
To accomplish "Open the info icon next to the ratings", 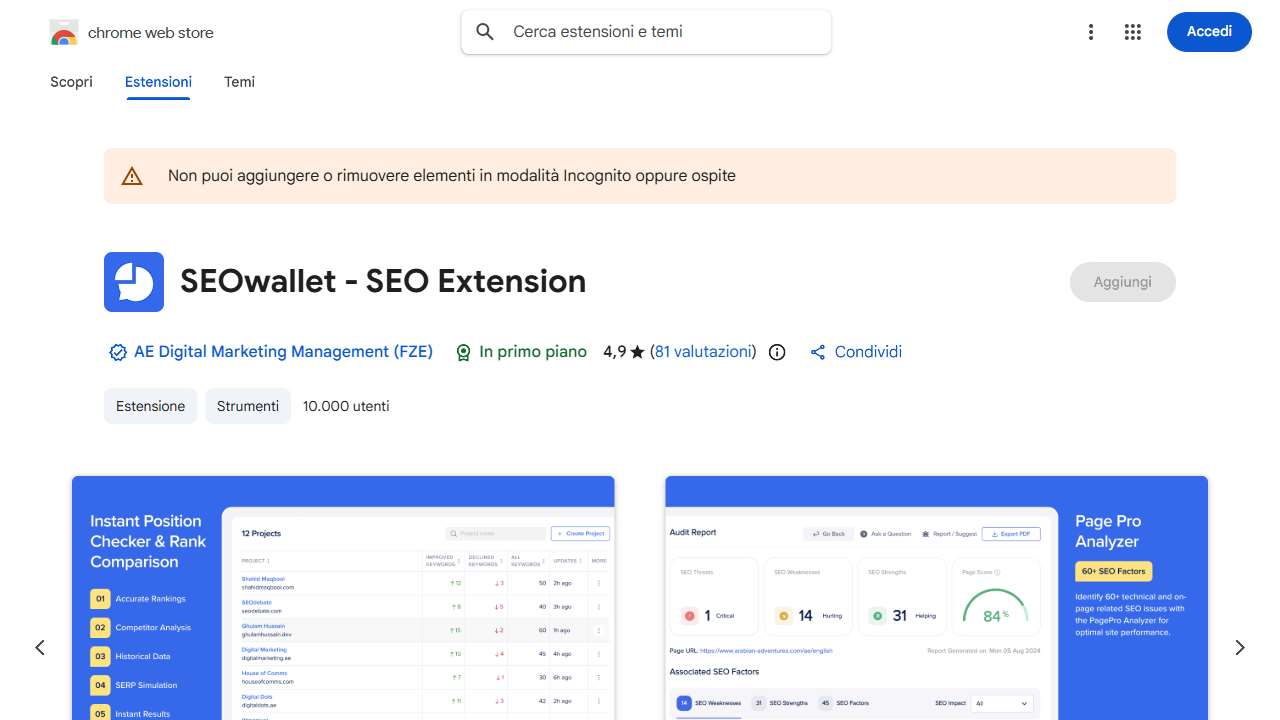I will 777,352.
